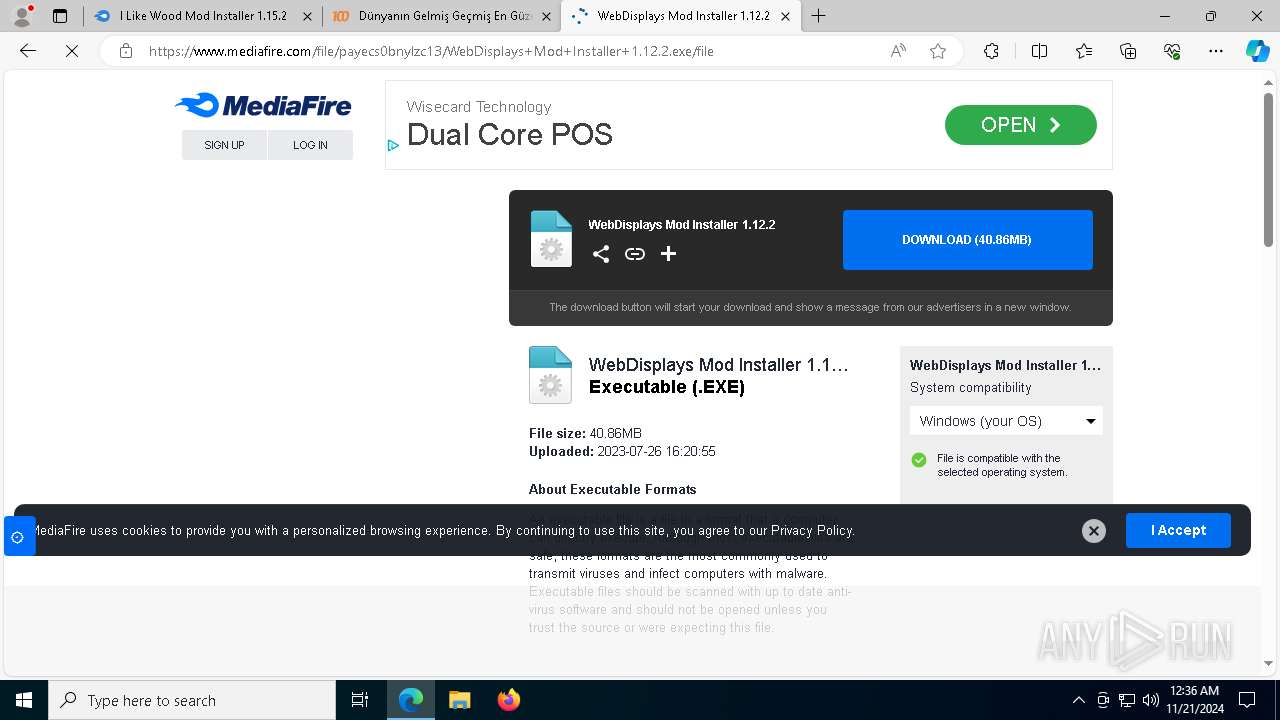
Task: Go back using the browser back arrow
Action: tap(28, 51)
